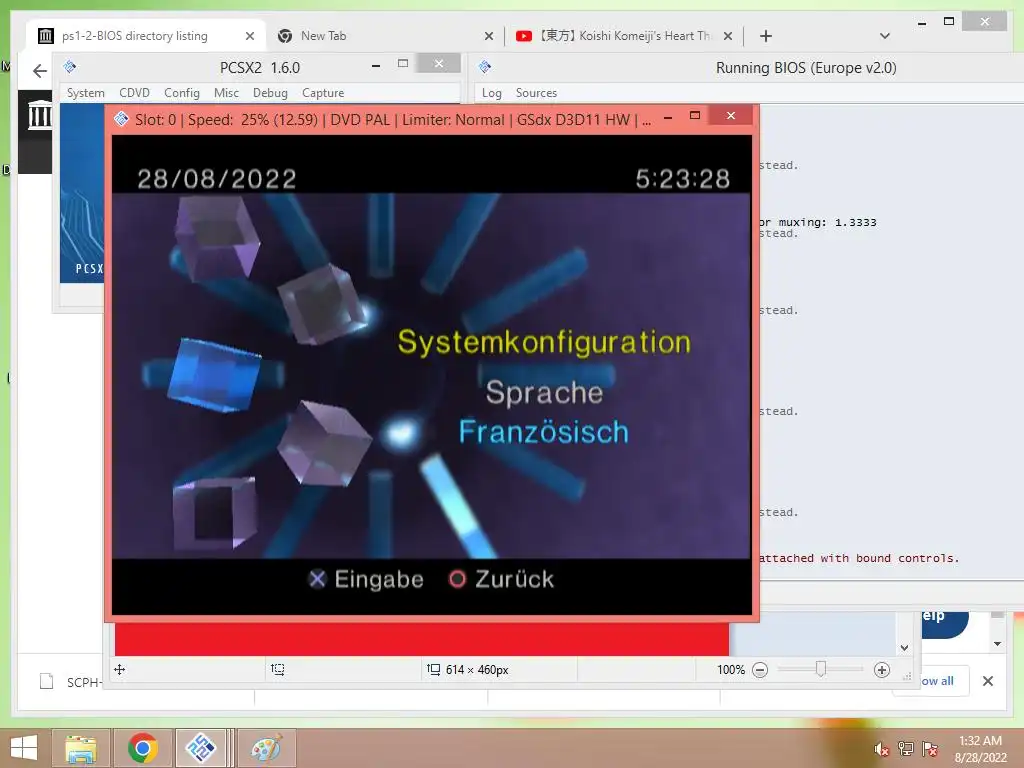Click the network tray icon

pyautogui.click(x=906, y=749)
